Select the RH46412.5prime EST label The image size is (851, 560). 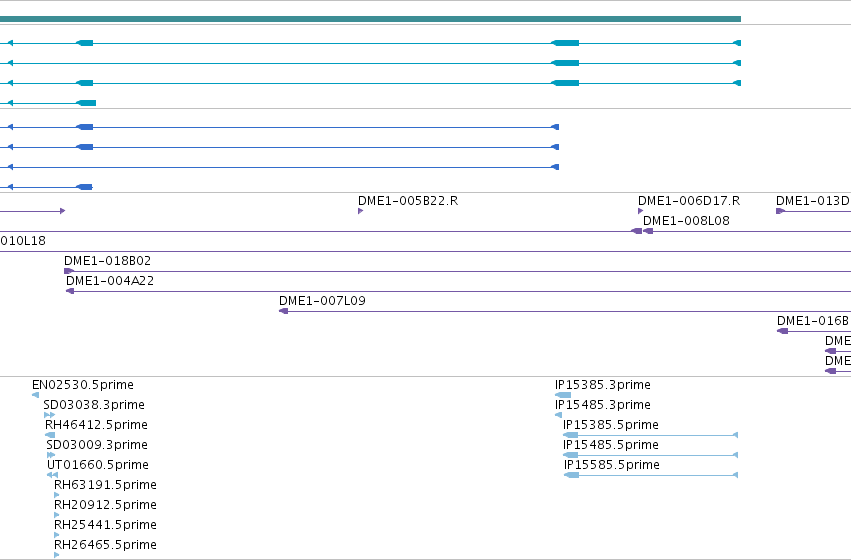(x=96, y=425)
